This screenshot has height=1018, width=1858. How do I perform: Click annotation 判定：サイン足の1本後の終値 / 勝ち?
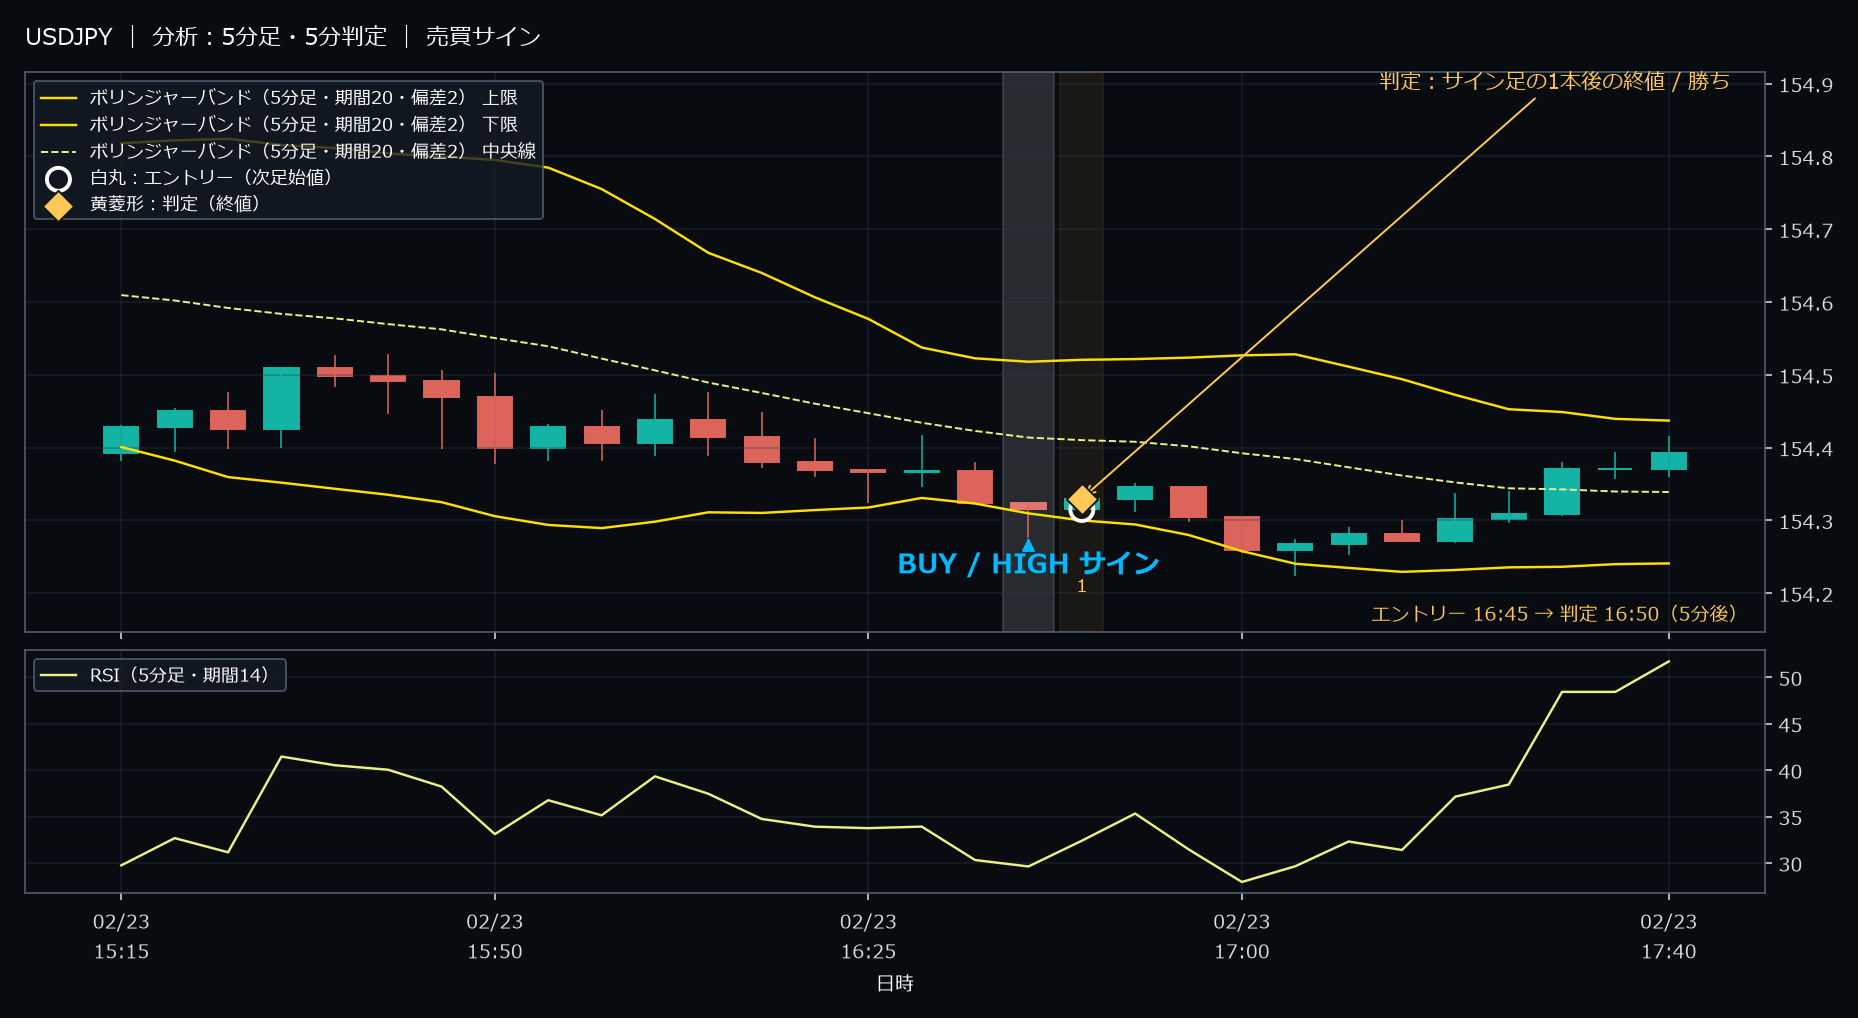1554,81
